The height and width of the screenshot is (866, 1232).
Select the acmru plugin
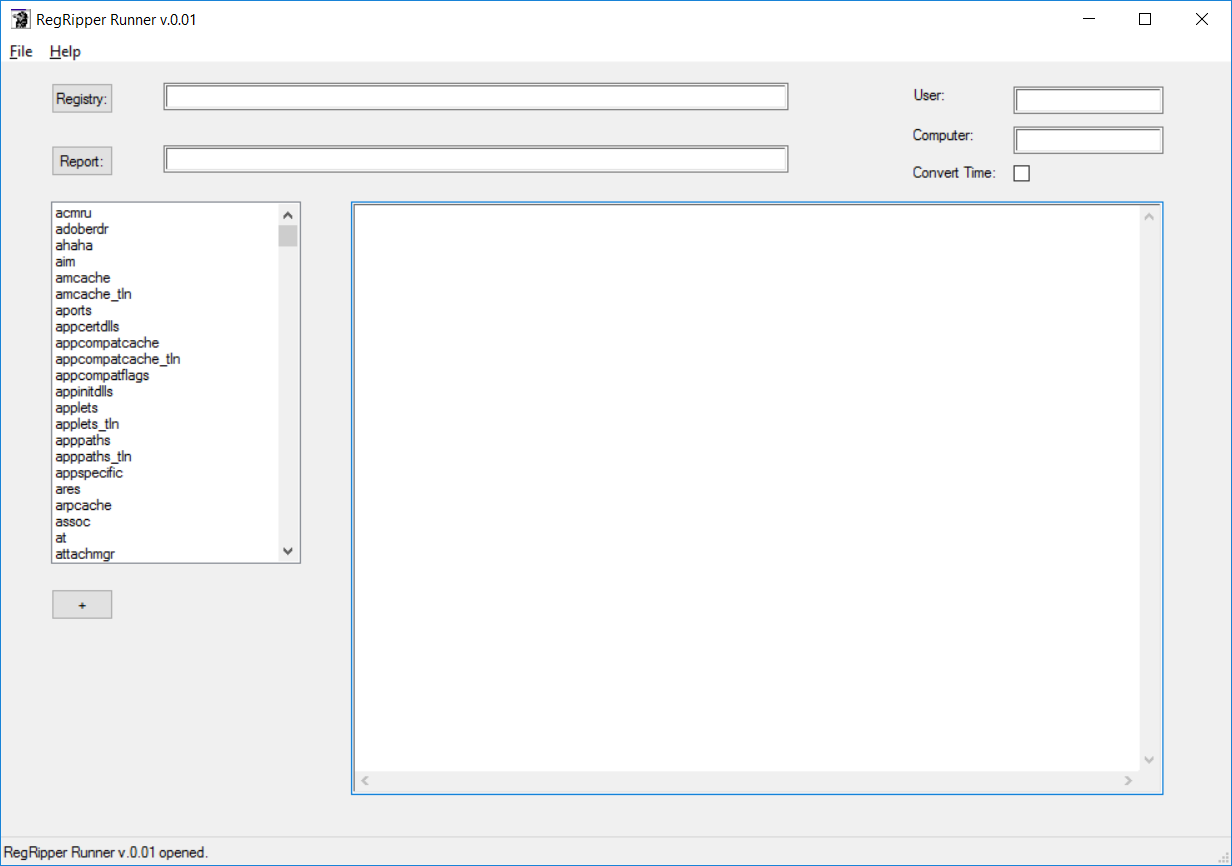click(74, 212)
